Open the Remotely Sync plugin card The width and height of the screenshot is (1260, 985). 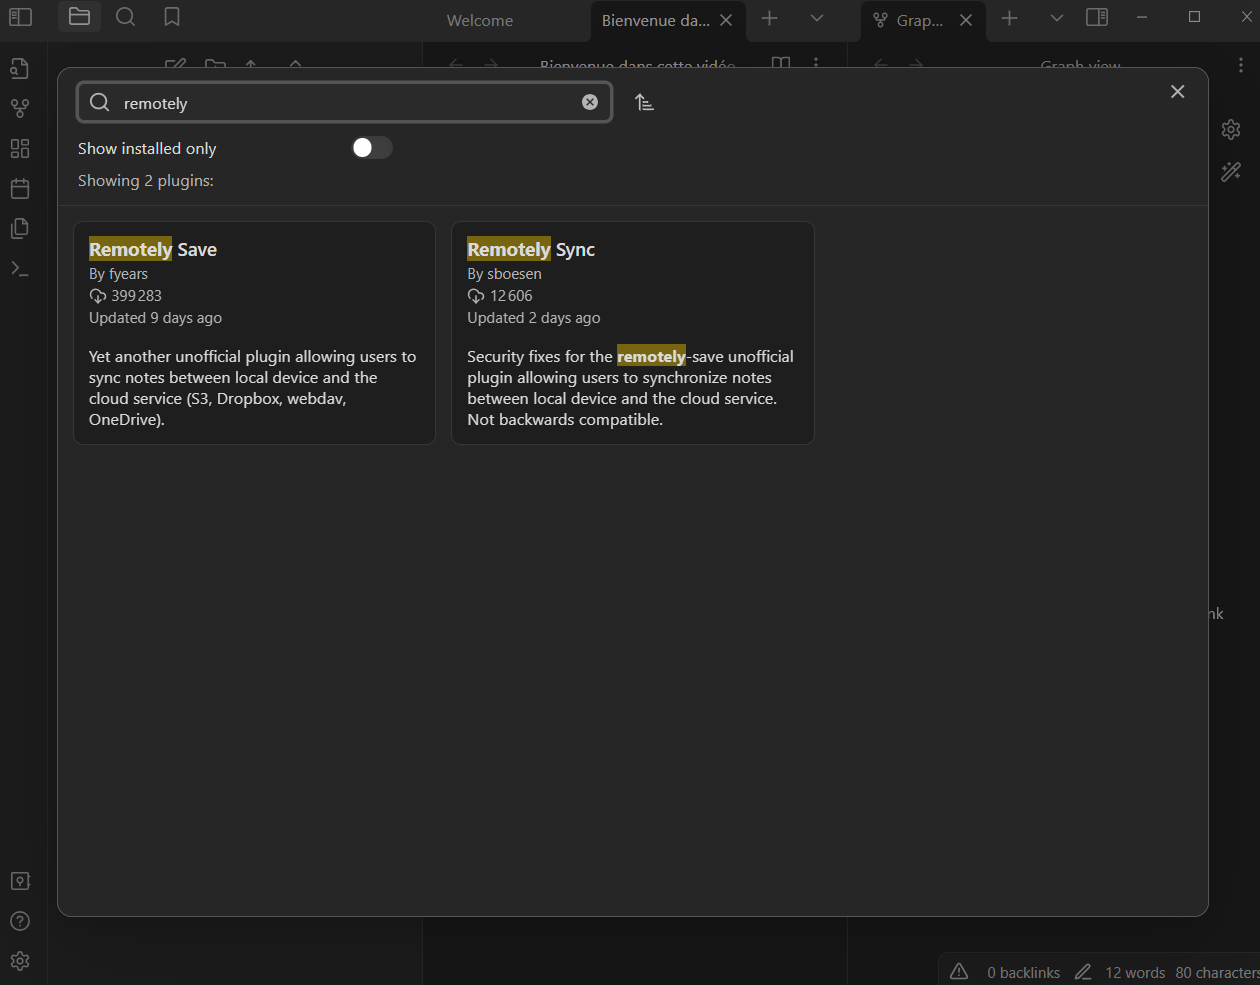[x=632, y=332]
